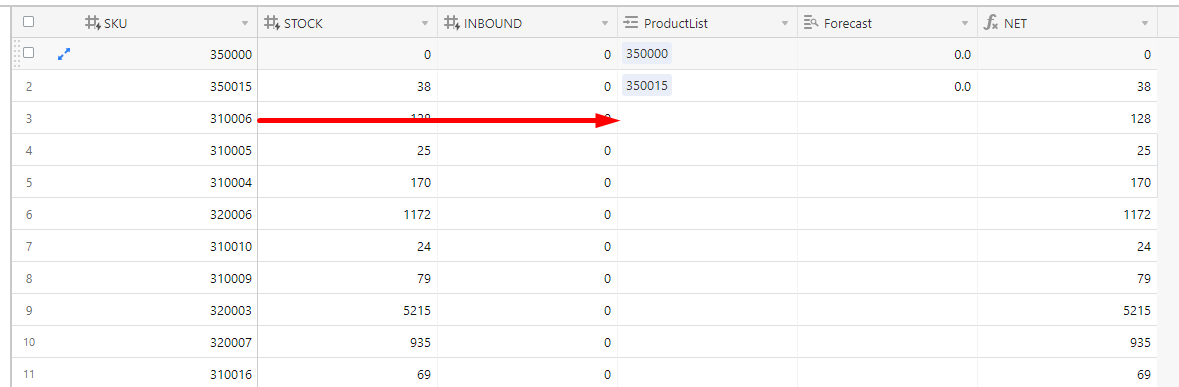Click the number icon beside STOCK header

coord(272,23)
